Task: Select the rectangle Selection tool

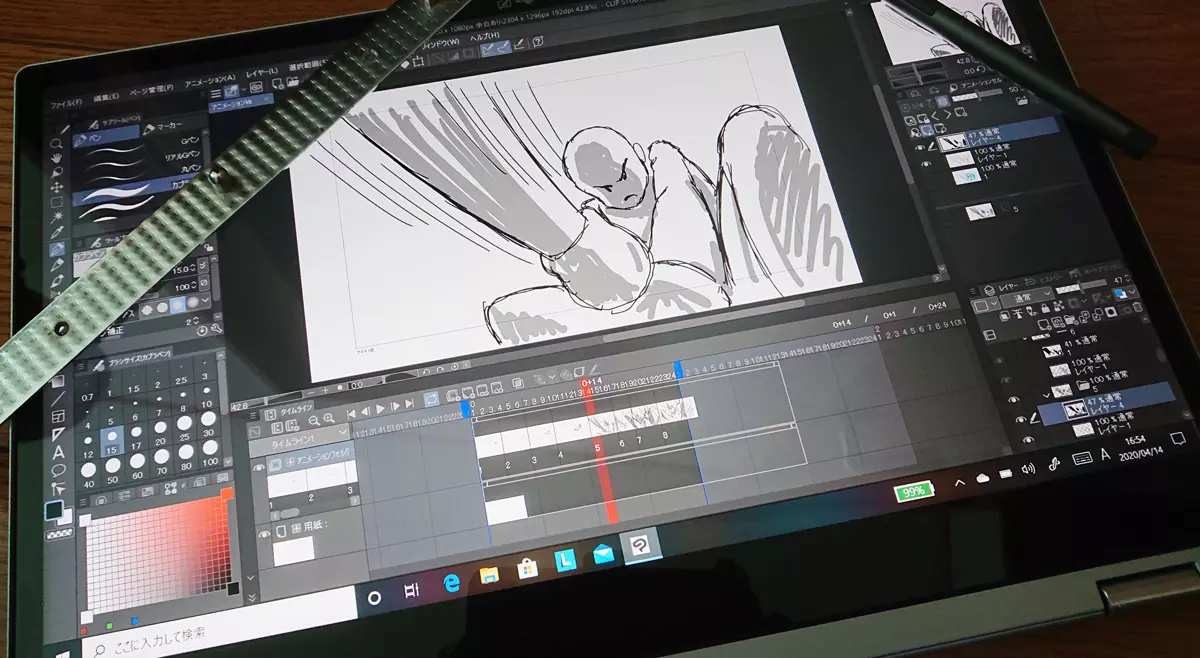Action: pos(57,201)
